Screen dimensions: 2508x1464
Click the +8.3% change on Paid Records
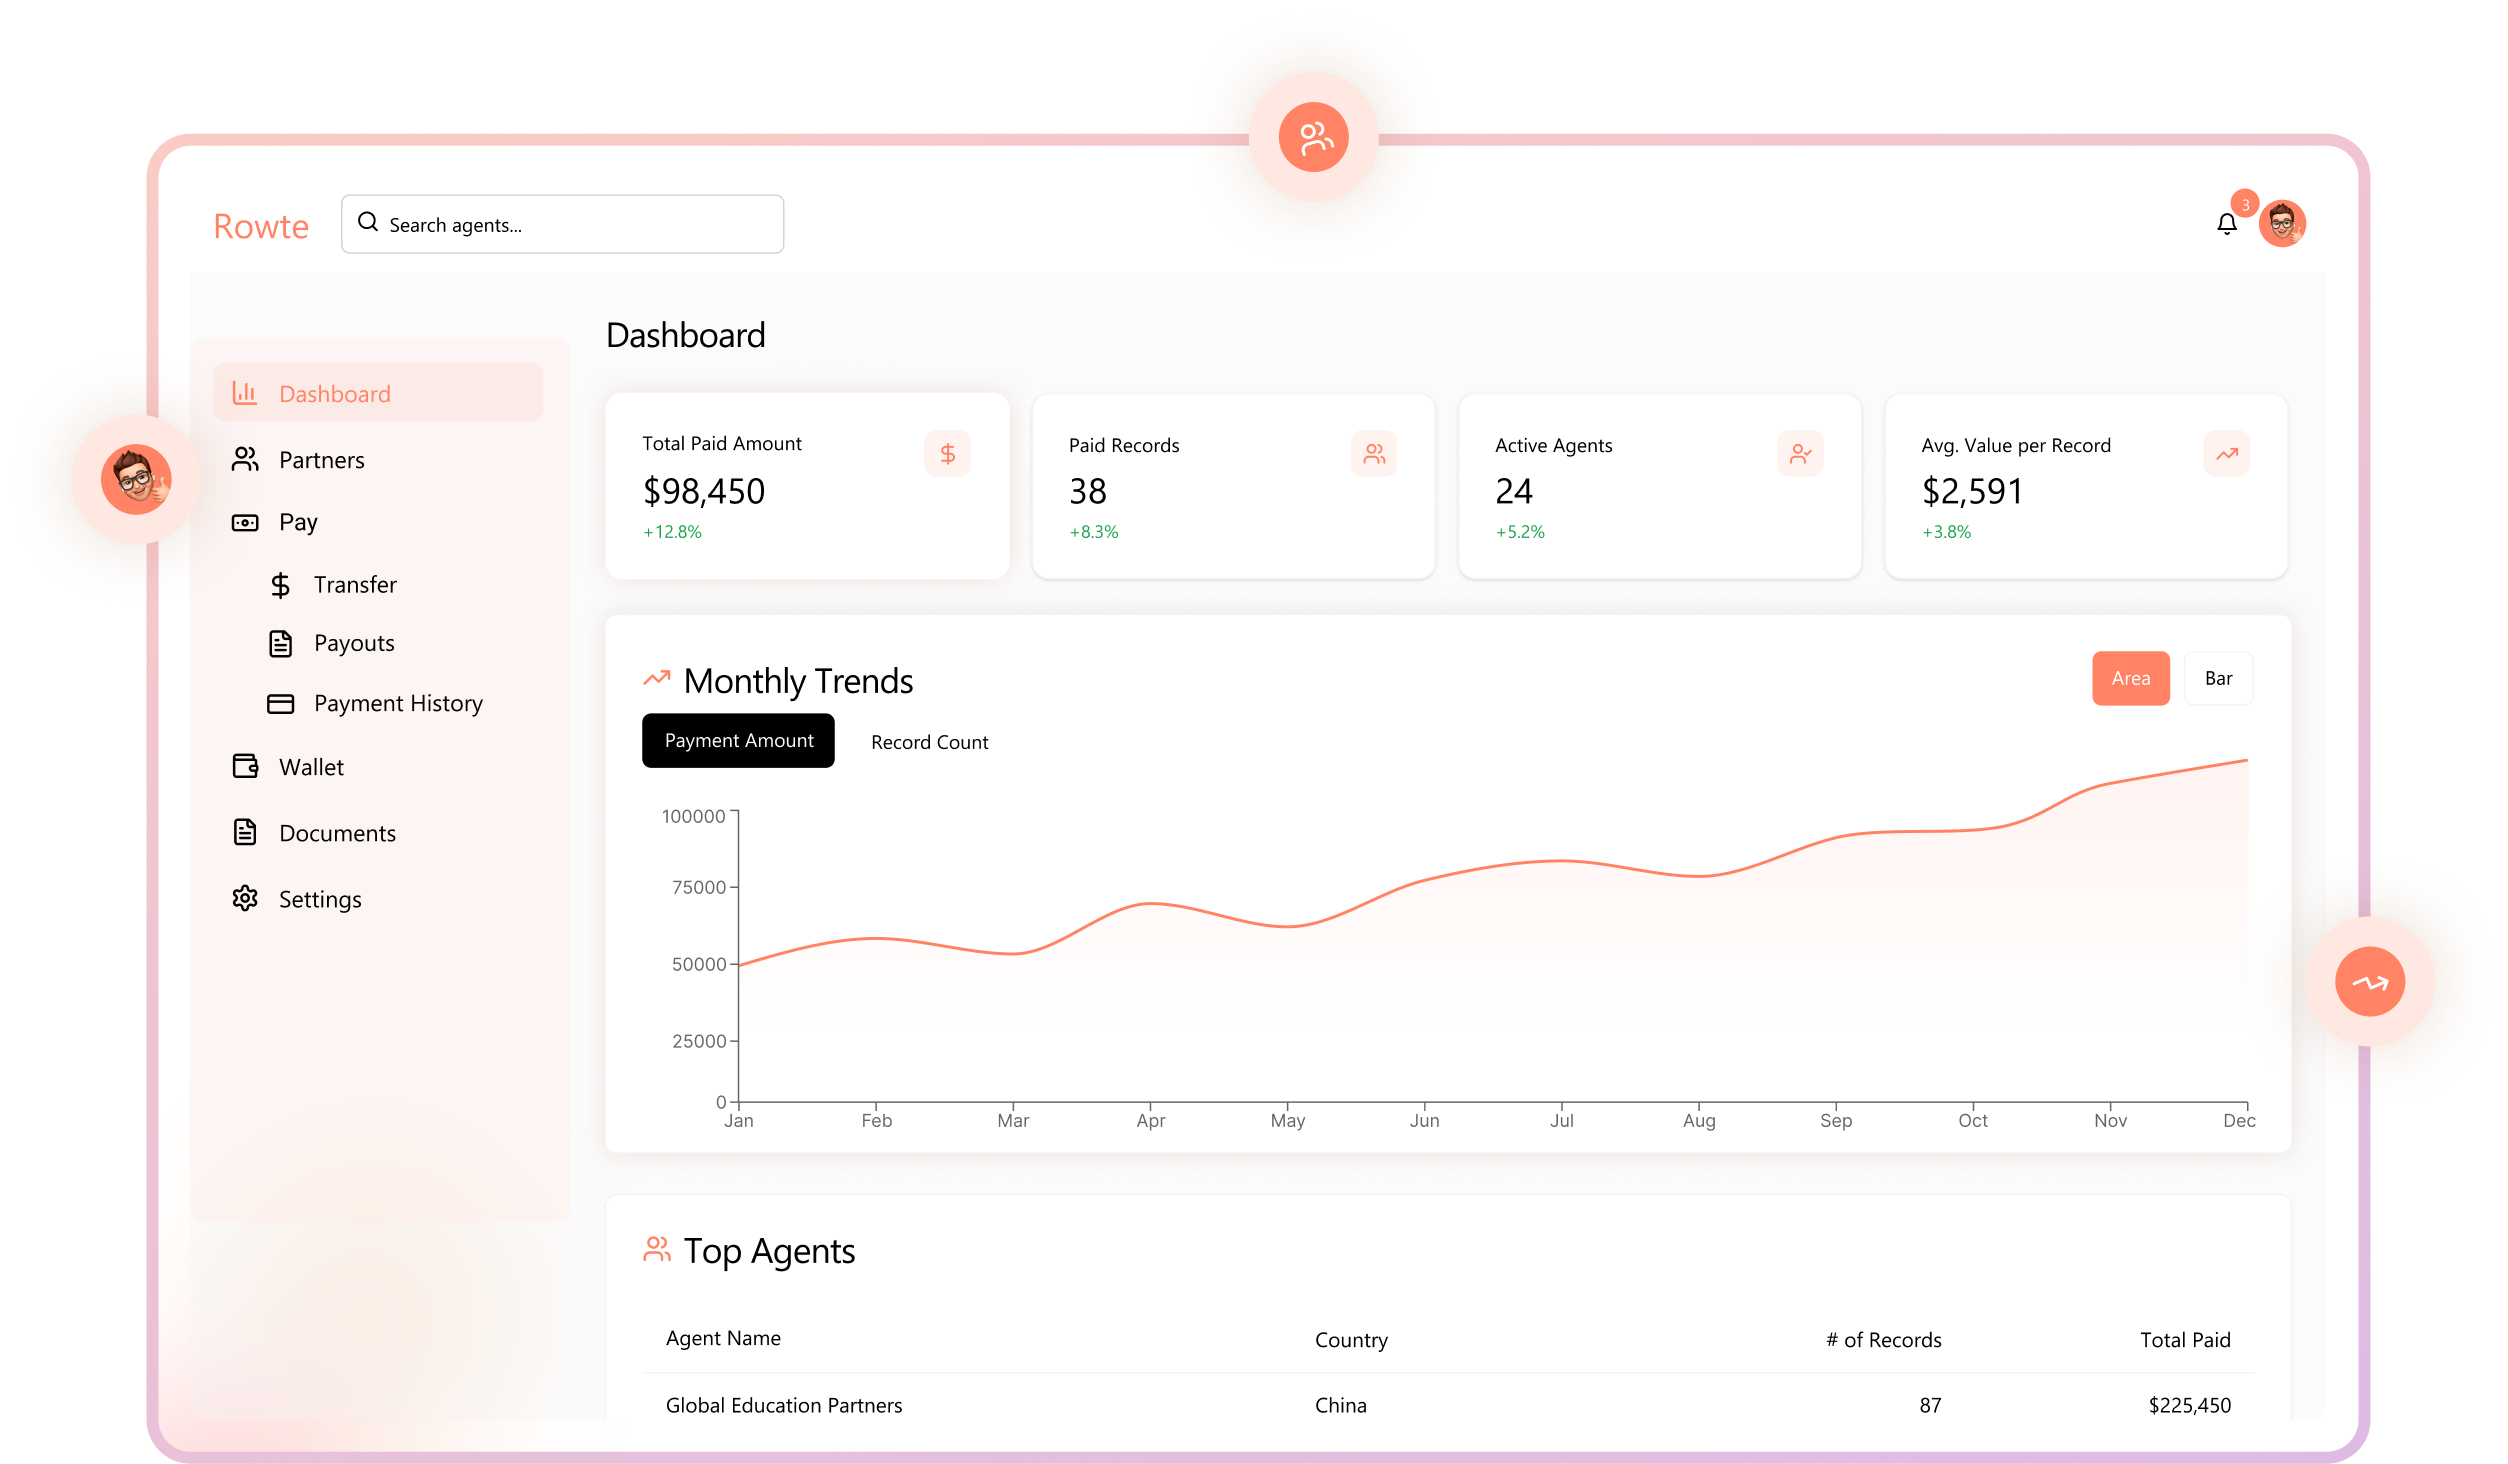pyautogui.click(x=1094, y=532)
